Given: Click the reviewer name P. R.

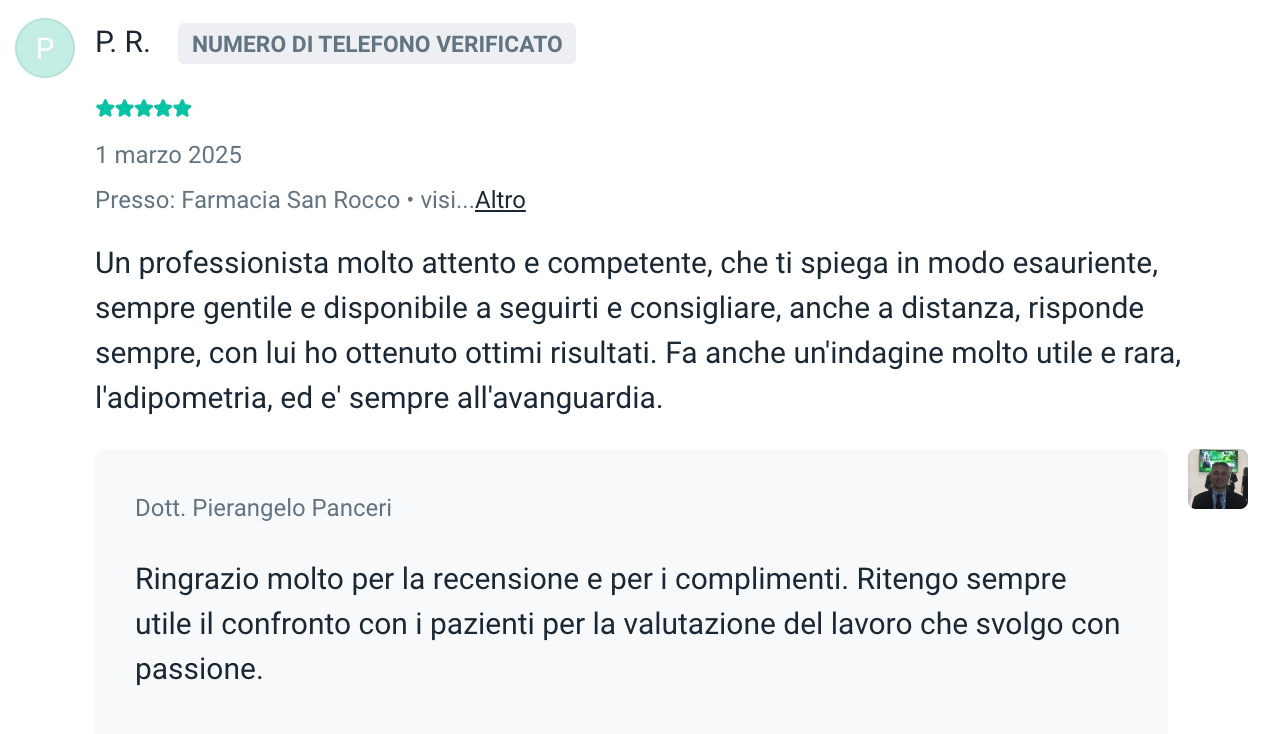Looking at the screenshot, I should pos(122,43).
